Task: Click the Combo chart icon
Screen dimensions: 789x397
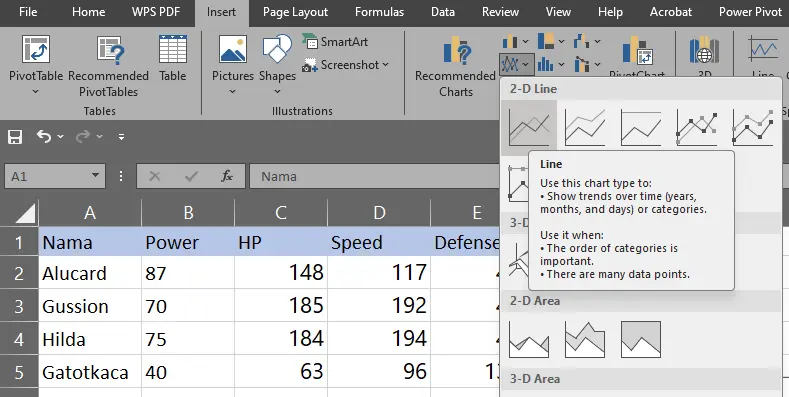Action: point(581,64)
